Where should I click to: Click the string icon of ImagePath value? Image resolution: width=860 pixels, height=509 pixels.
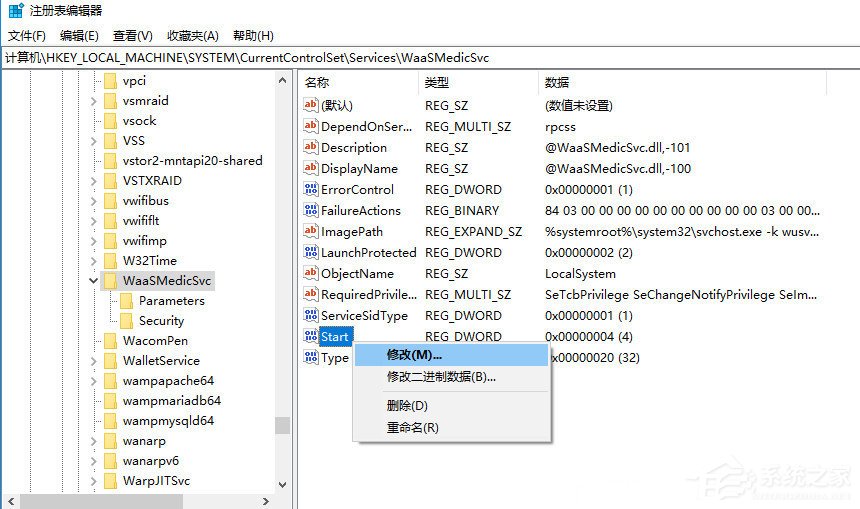click(310, 231)
